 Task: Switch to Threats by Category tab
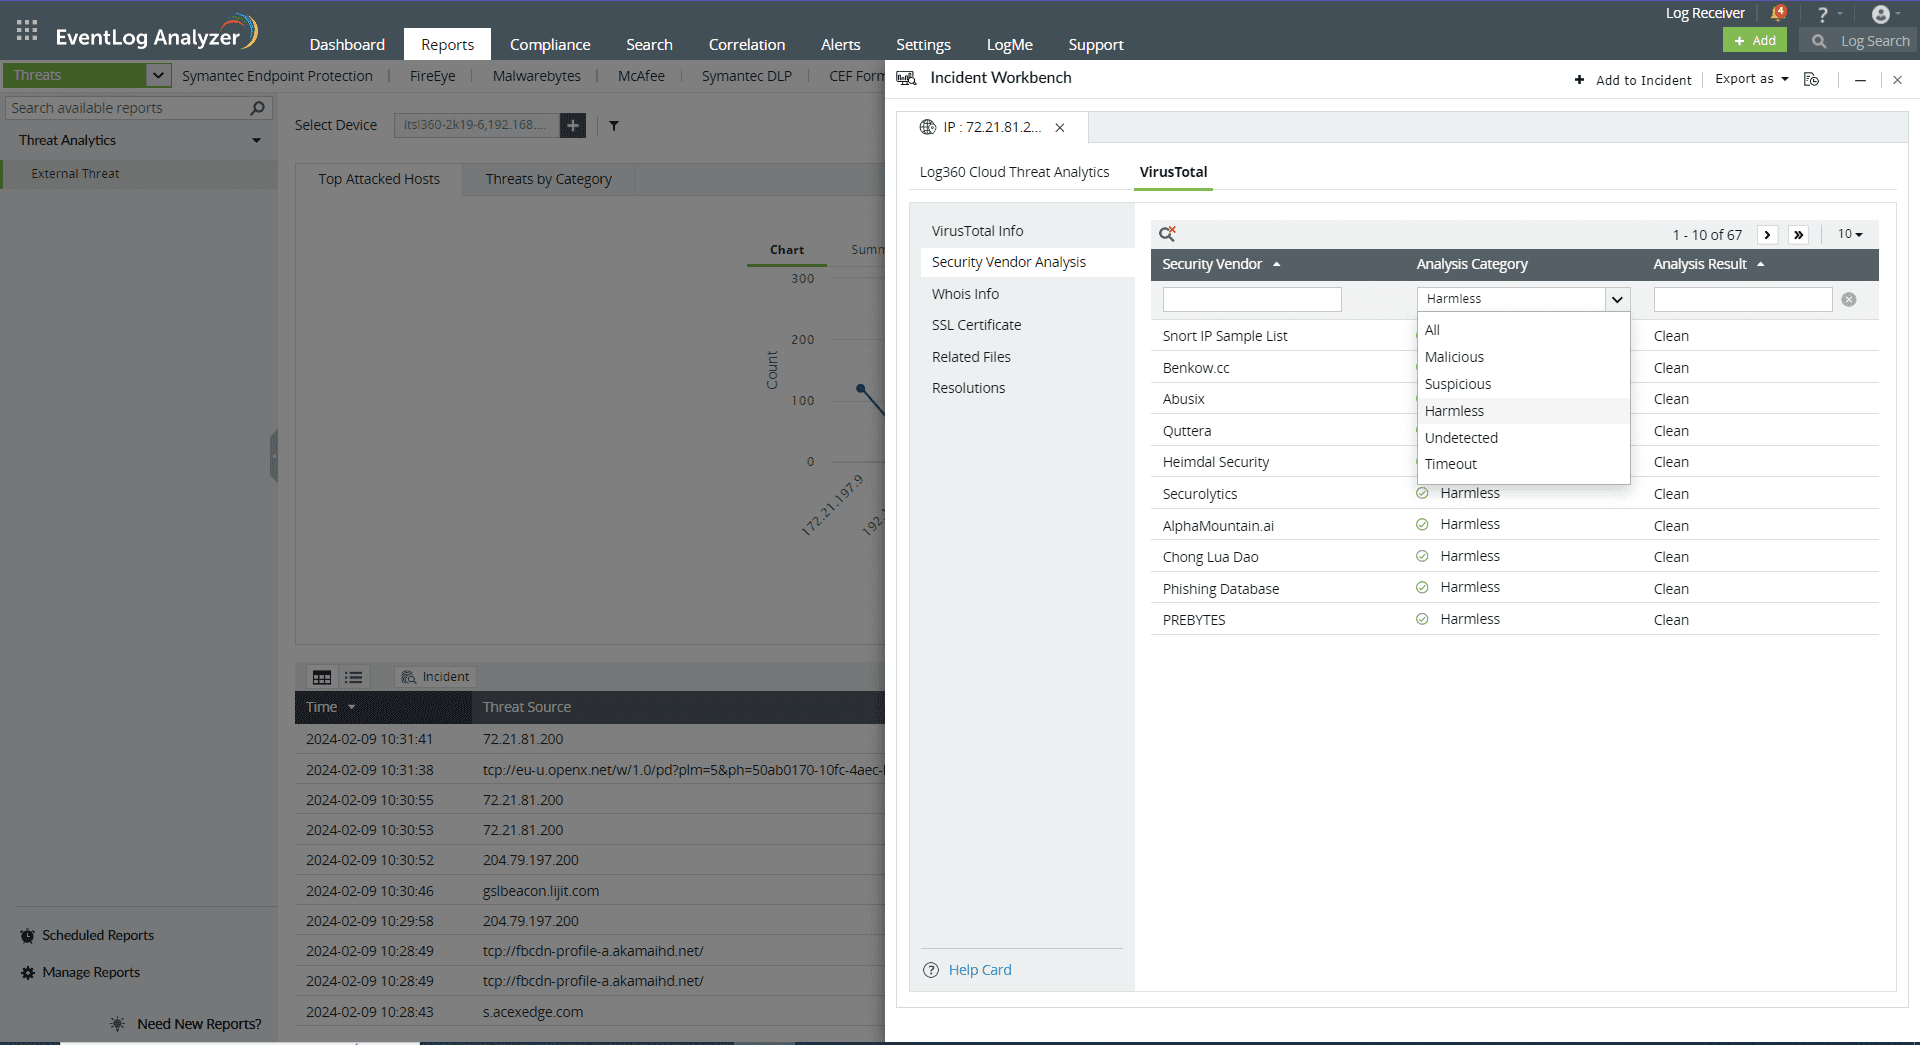[x=549, y=179]
